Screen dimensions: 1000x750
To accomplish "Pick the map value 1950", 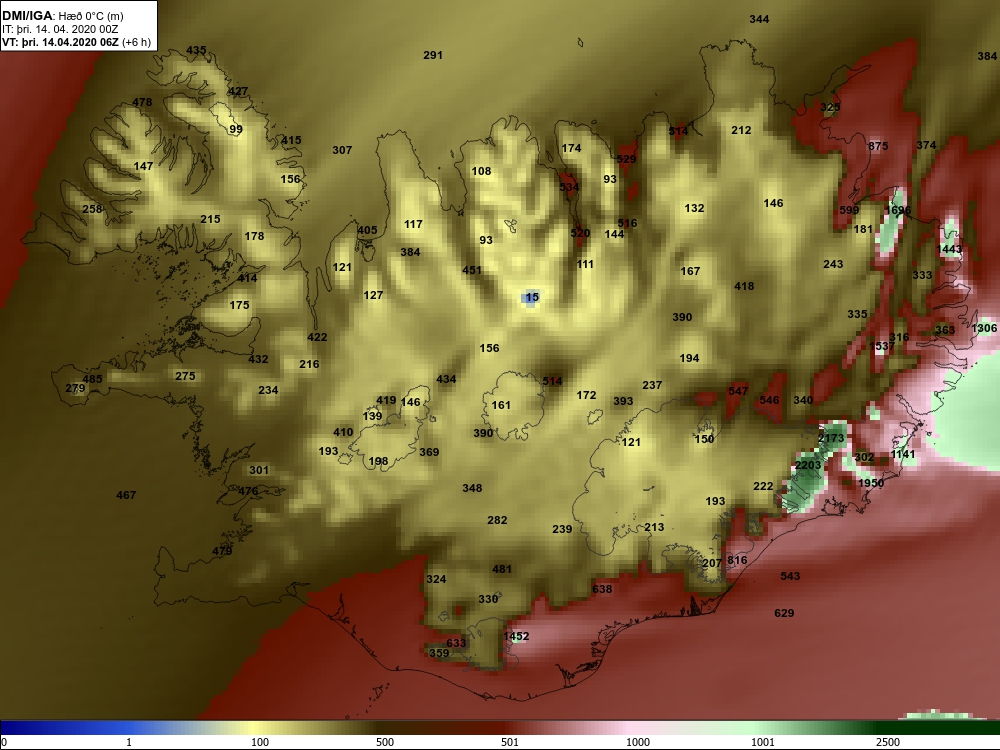I will [x=871, y=483].
